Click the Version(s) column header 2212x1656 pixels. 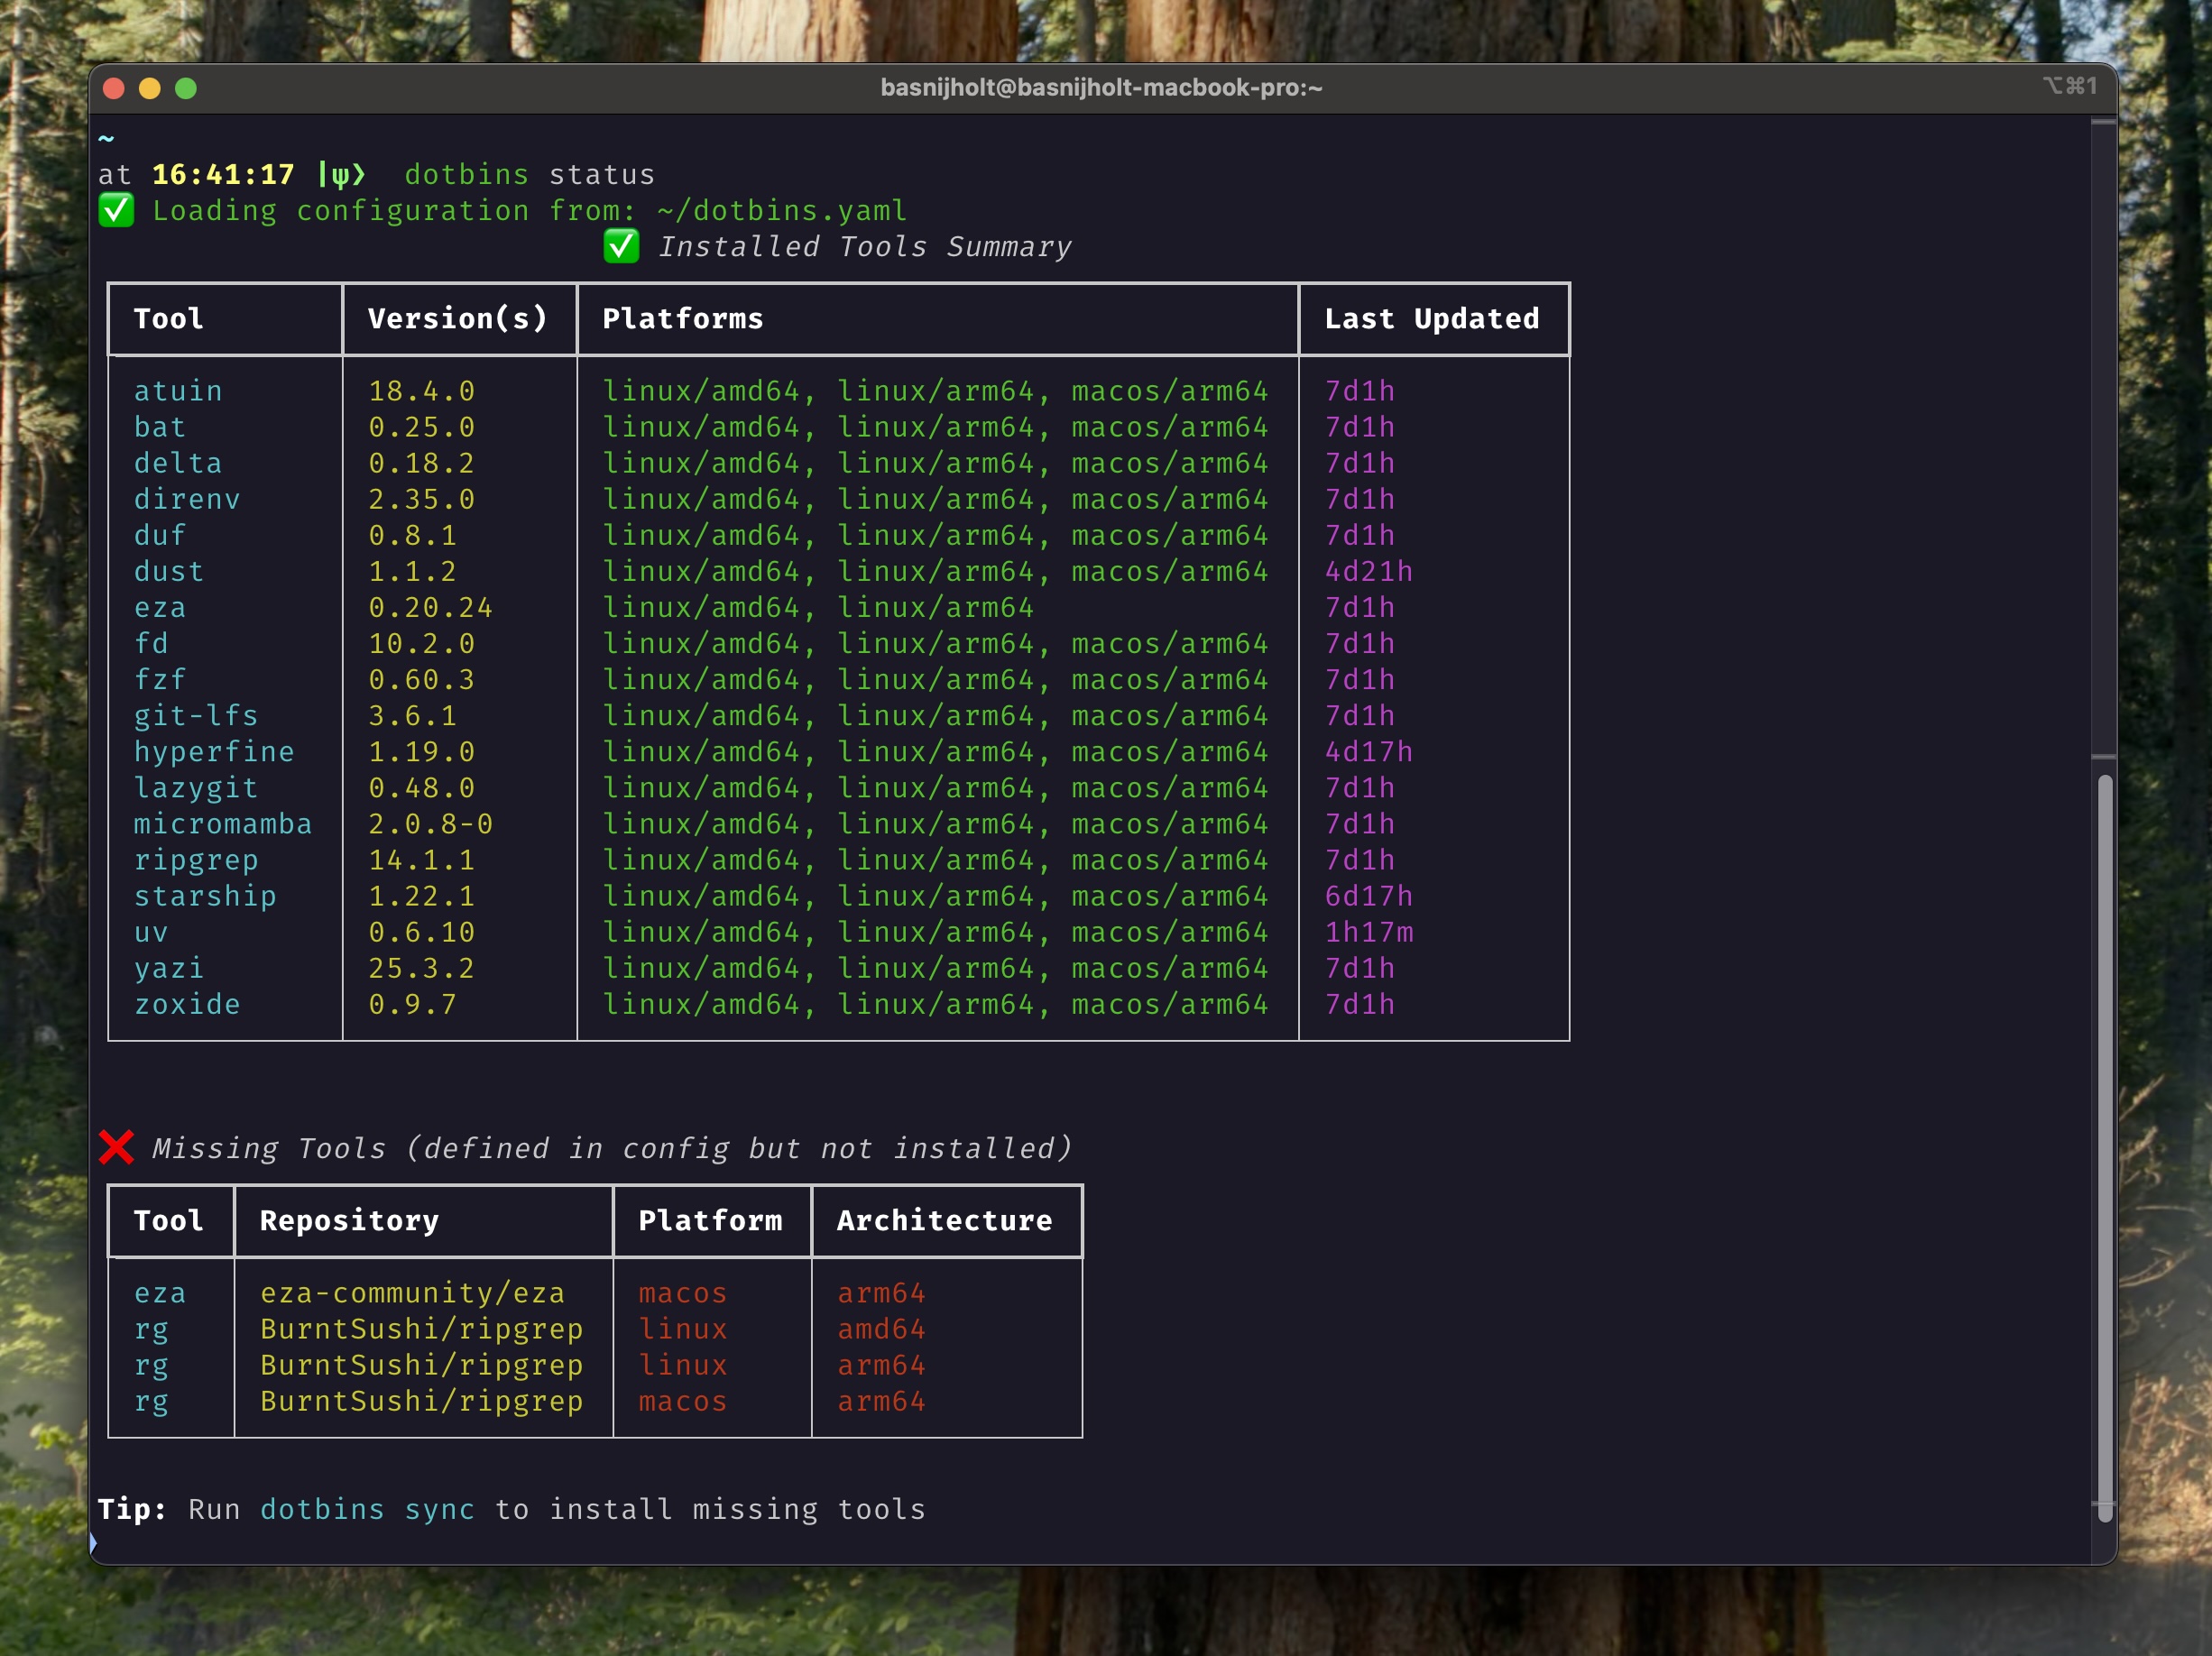458,318
